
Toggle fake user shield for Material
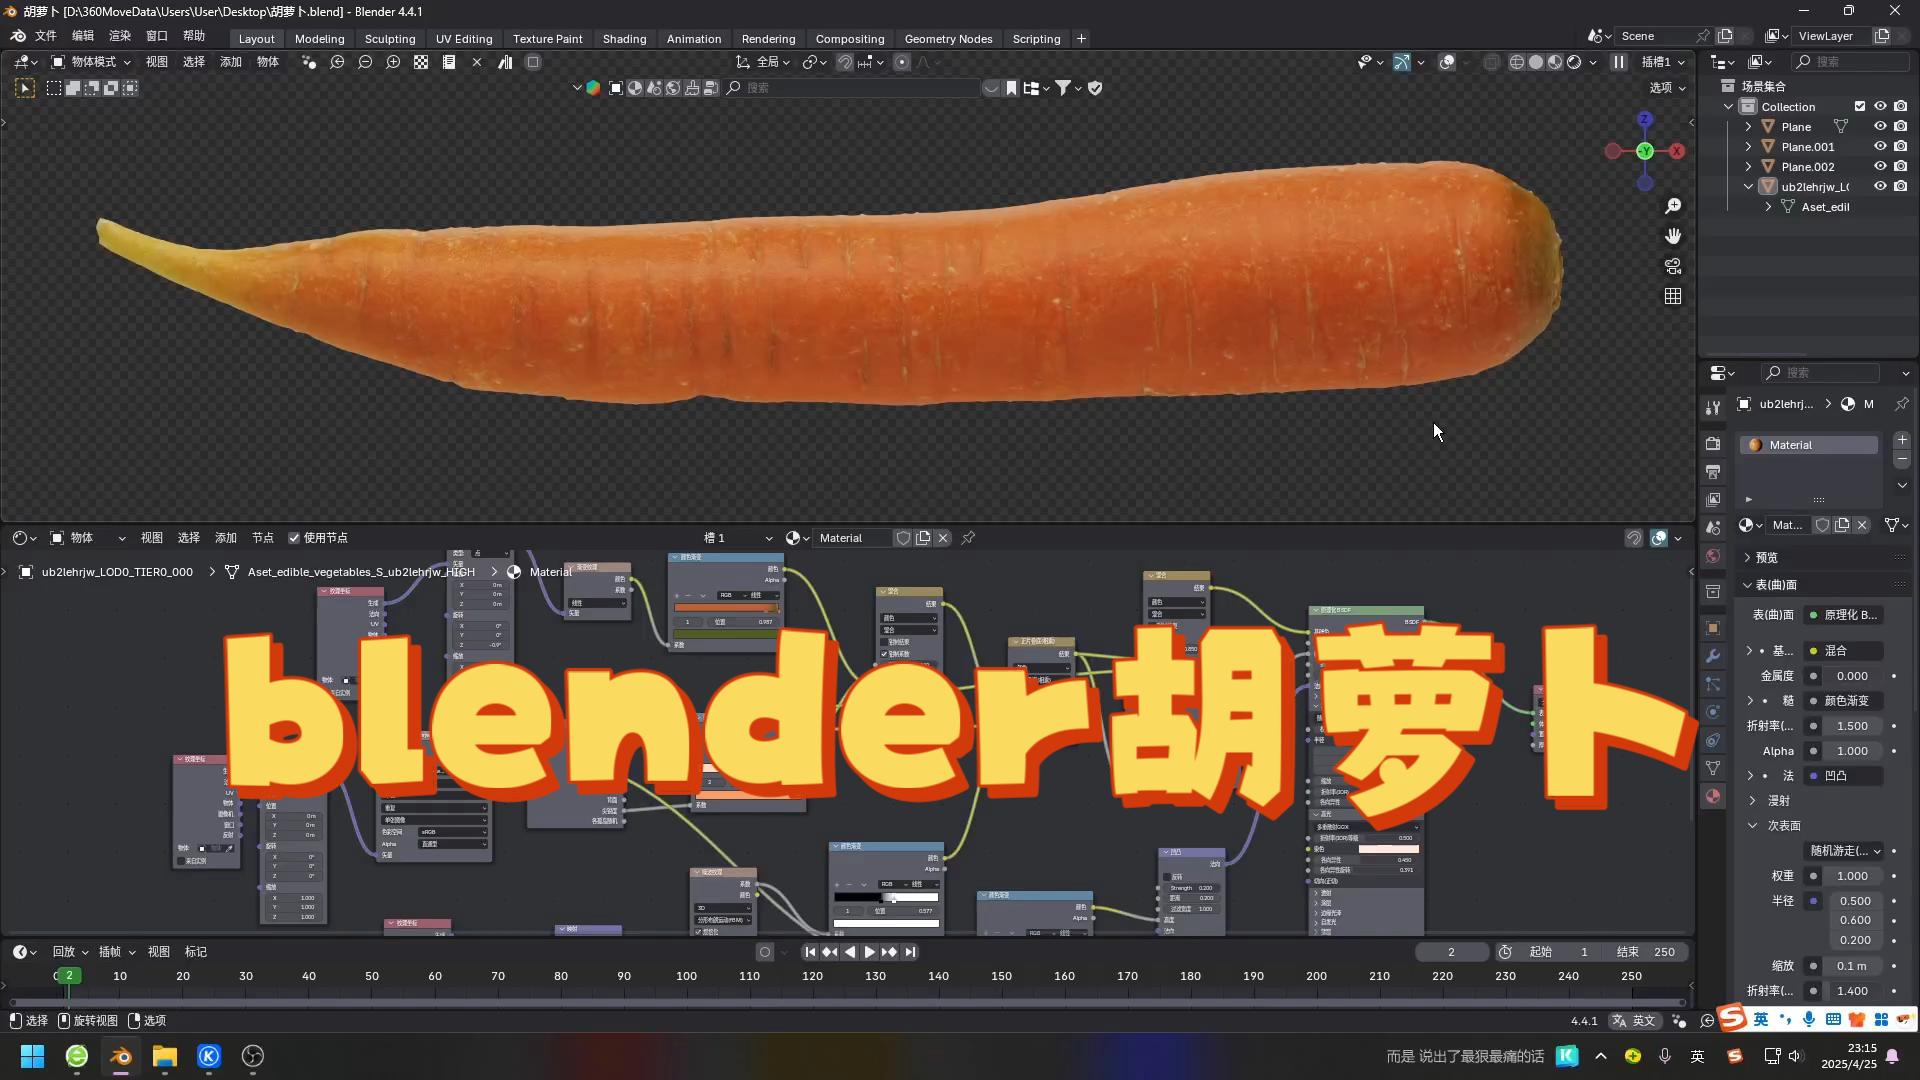pos(903,538)
